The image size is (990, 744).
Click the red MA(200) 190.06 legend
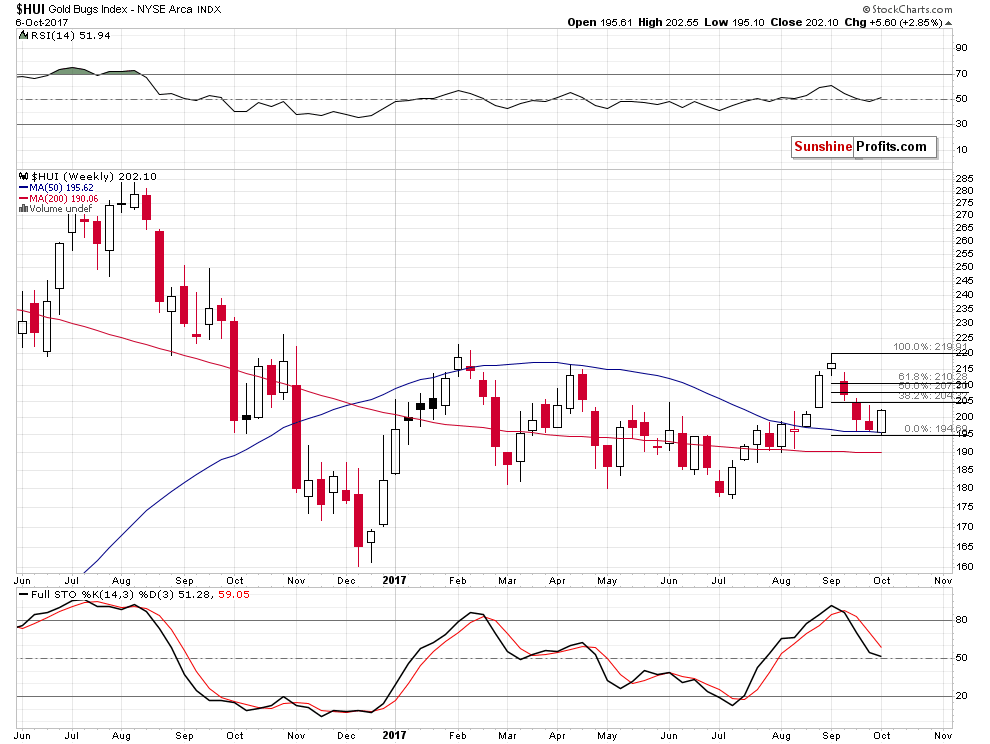click(x=63, y=198)
